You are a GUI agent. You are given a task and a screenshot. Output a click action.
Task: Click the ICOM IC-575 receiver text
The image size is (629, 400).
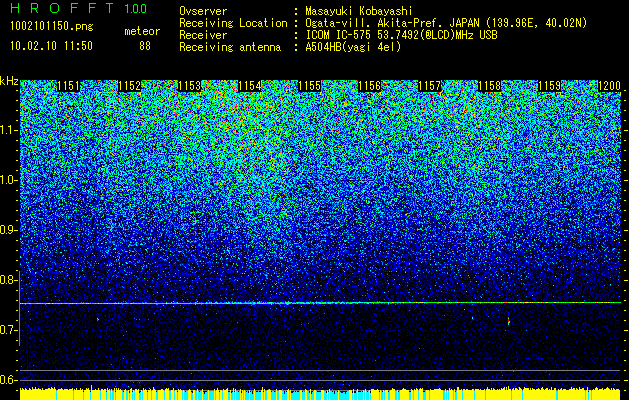[401, 35]
